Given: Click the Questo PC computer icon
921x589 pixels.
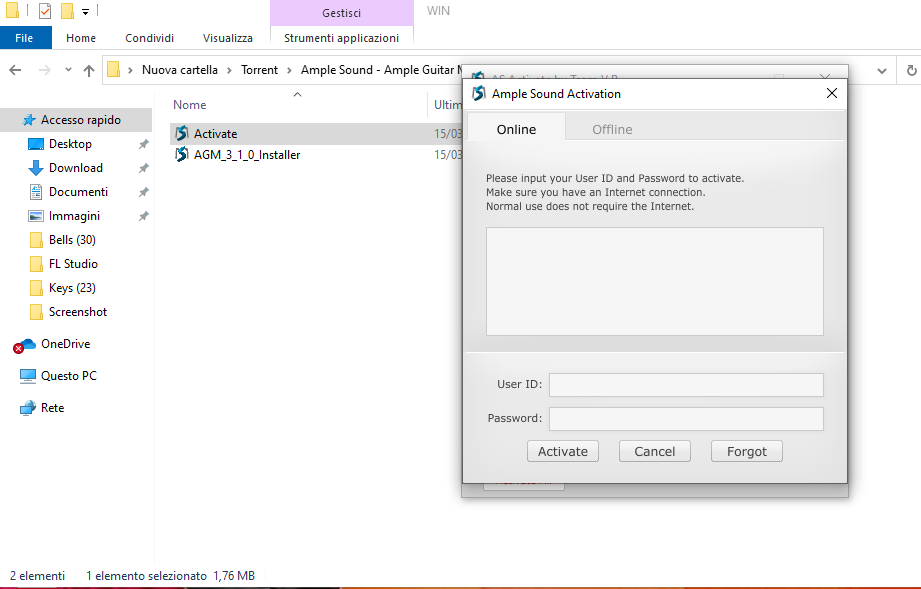Looking at the screenshot, I should (x=28, y=376).
